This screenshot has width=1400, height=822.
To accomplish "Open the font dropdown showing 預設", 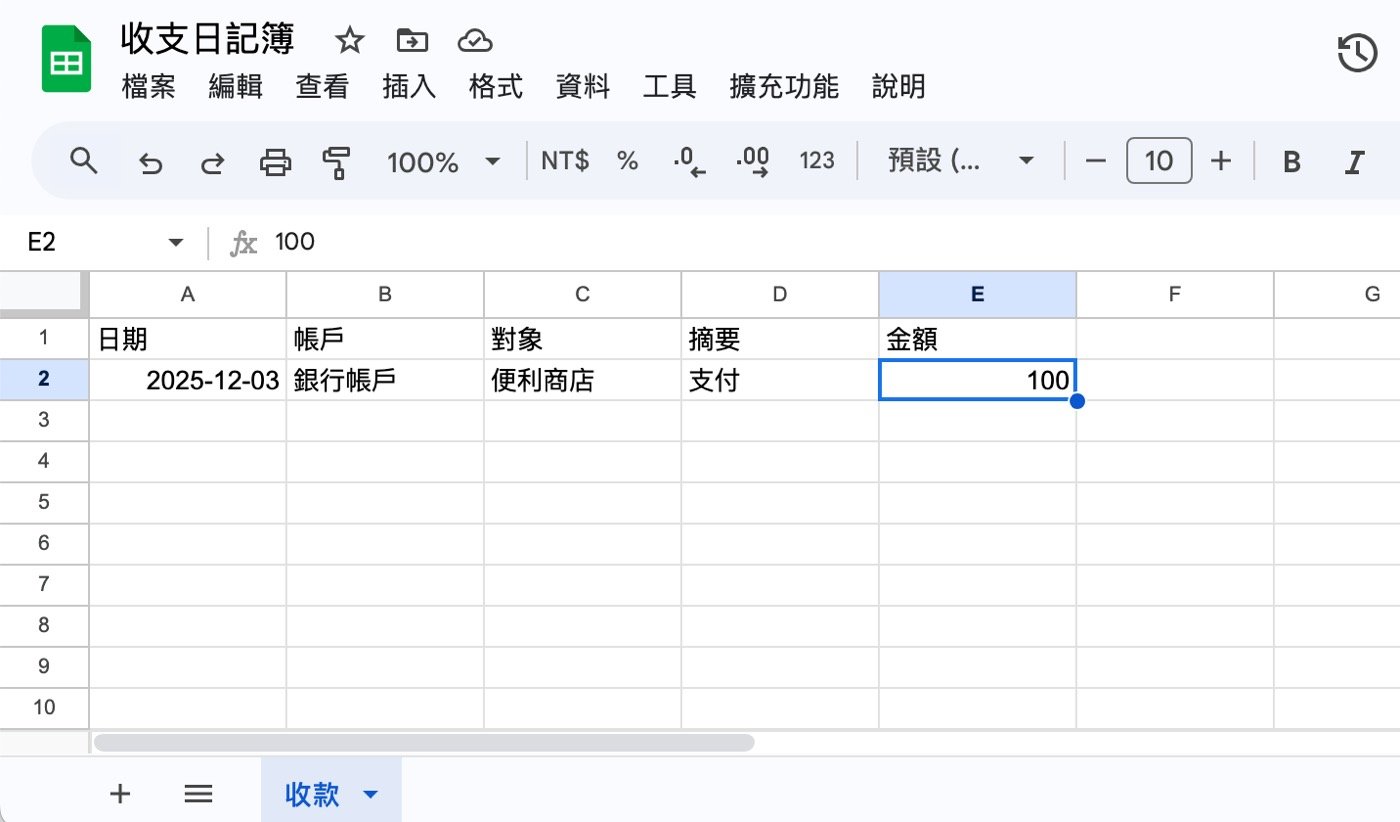I will coord(958,160).
